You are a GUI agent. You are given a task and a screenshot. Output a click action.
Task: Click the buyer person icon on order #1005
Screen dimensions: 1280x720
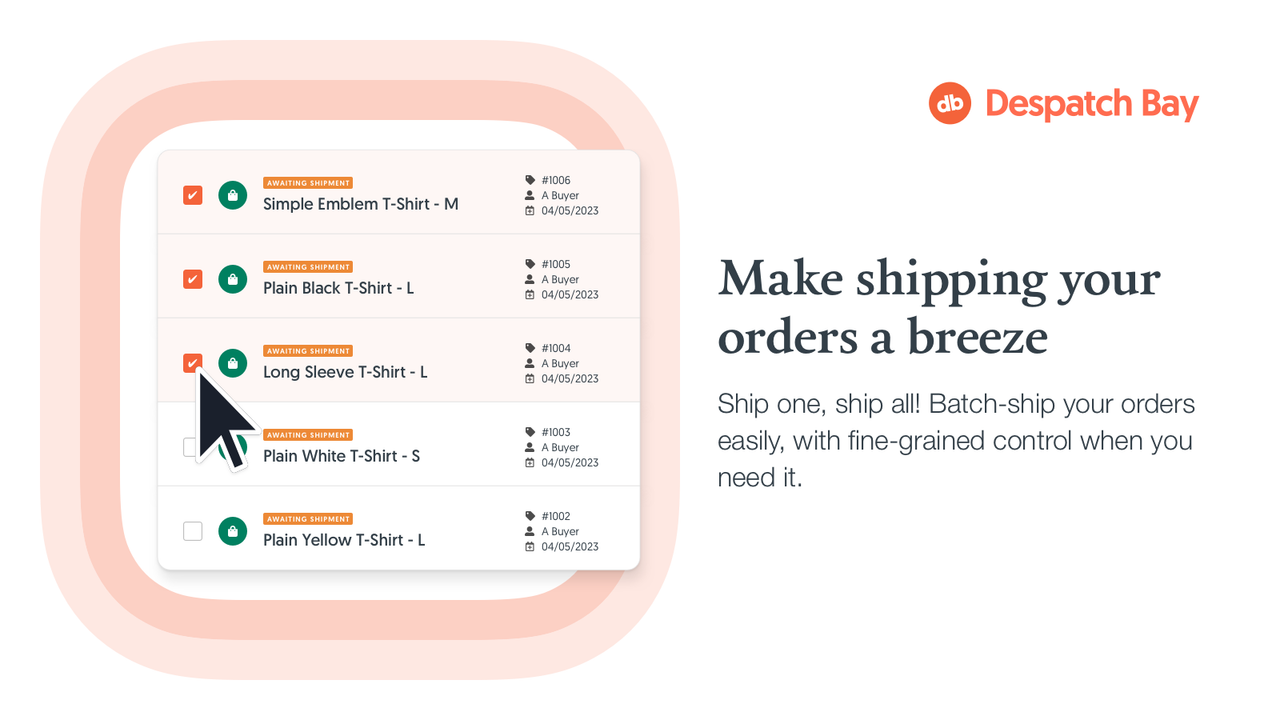point(530,279)
